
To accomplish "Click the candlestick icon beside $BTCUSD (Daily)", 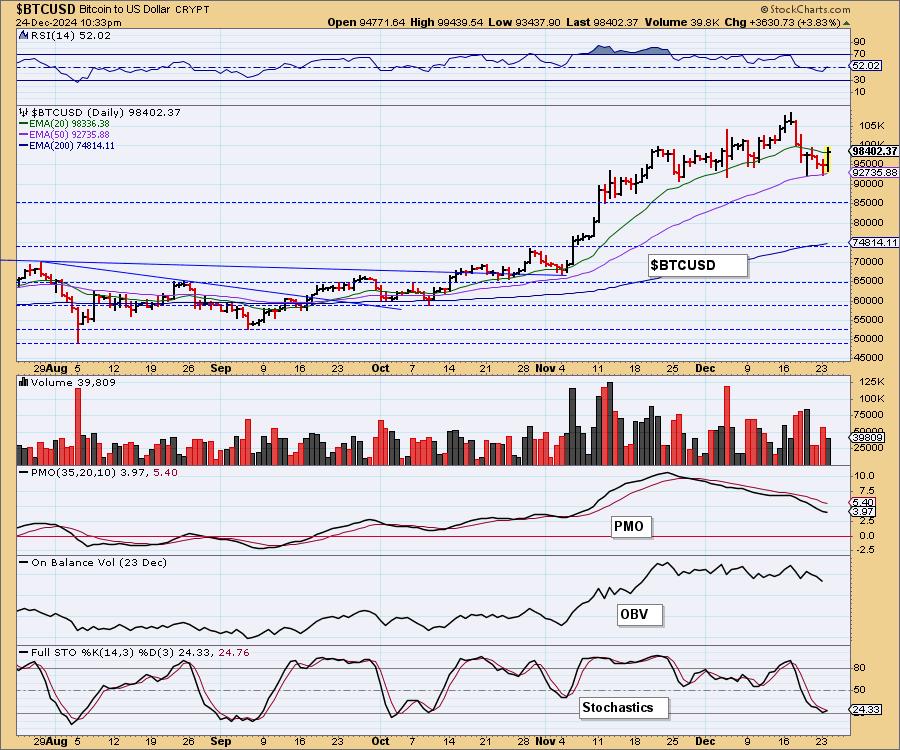I will pos(23,112).
